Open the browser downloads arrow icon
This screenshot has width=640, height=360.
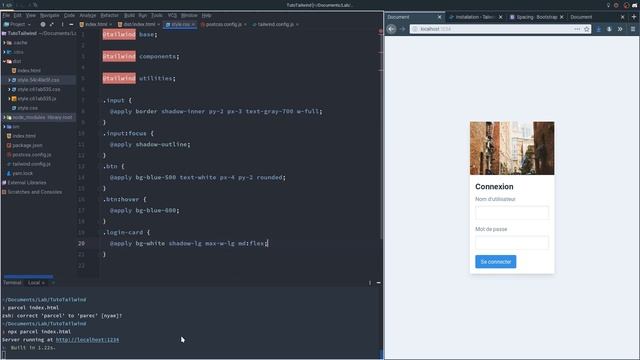[x=598, y=29]
